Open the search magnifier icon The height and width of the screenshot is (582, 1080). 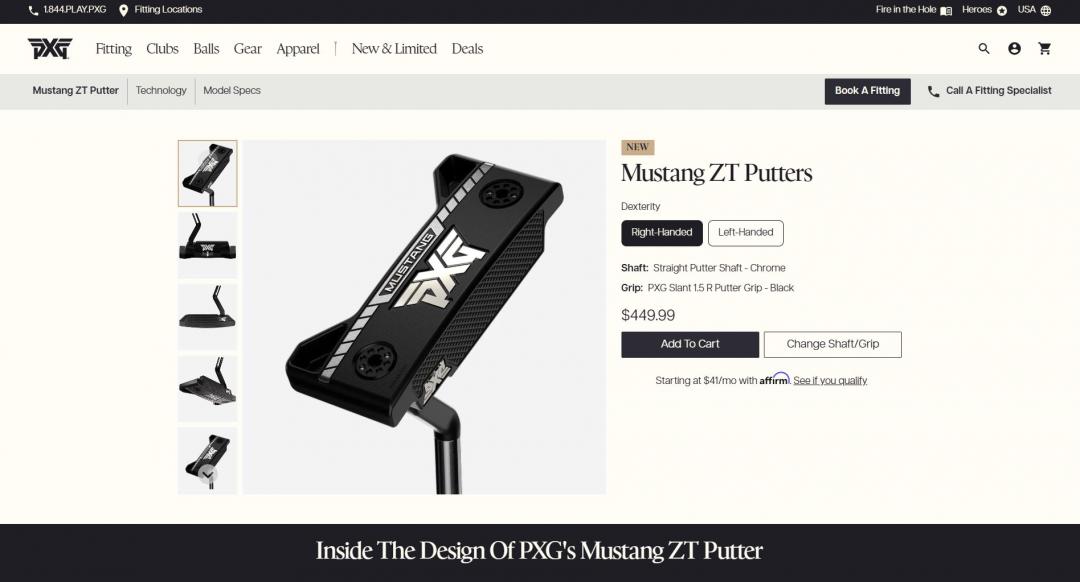pyautogui.click(x=984, y=49)
